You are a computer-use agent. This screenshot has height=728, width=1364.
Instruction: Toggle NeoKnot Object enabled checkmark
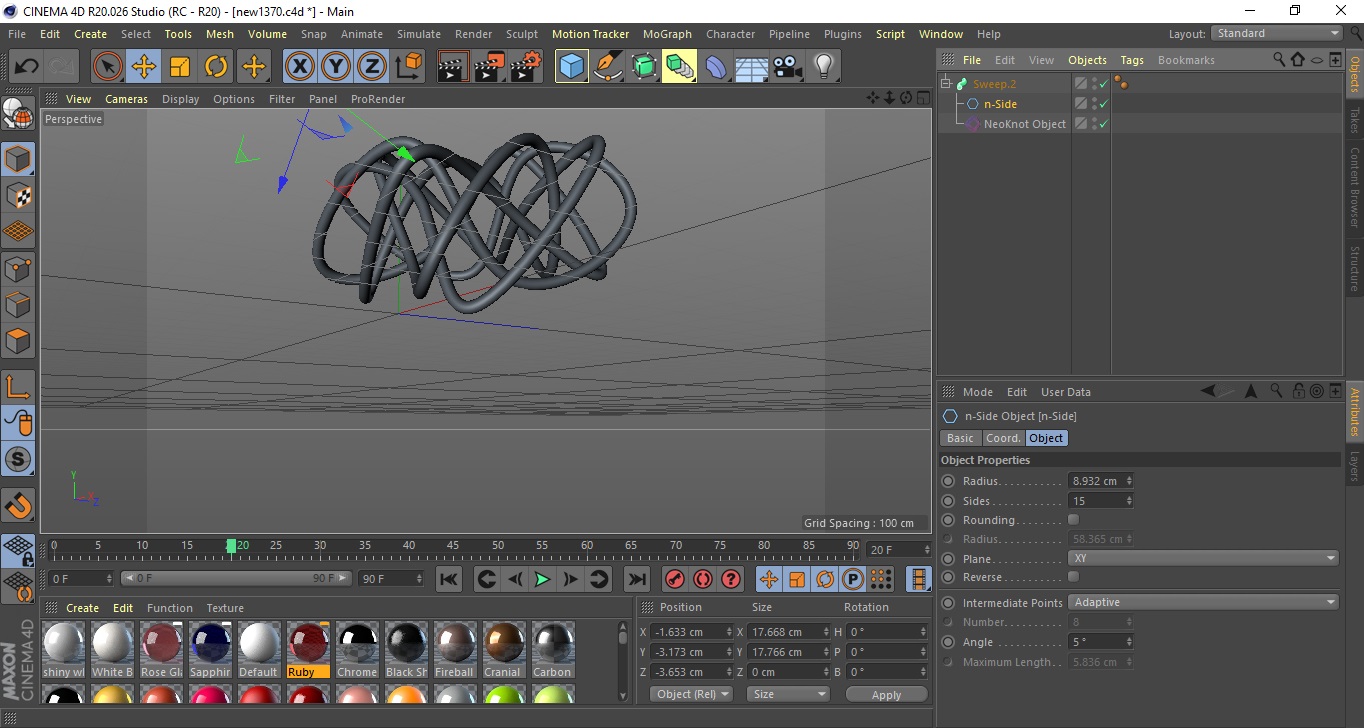click(x=1103, y=124)
